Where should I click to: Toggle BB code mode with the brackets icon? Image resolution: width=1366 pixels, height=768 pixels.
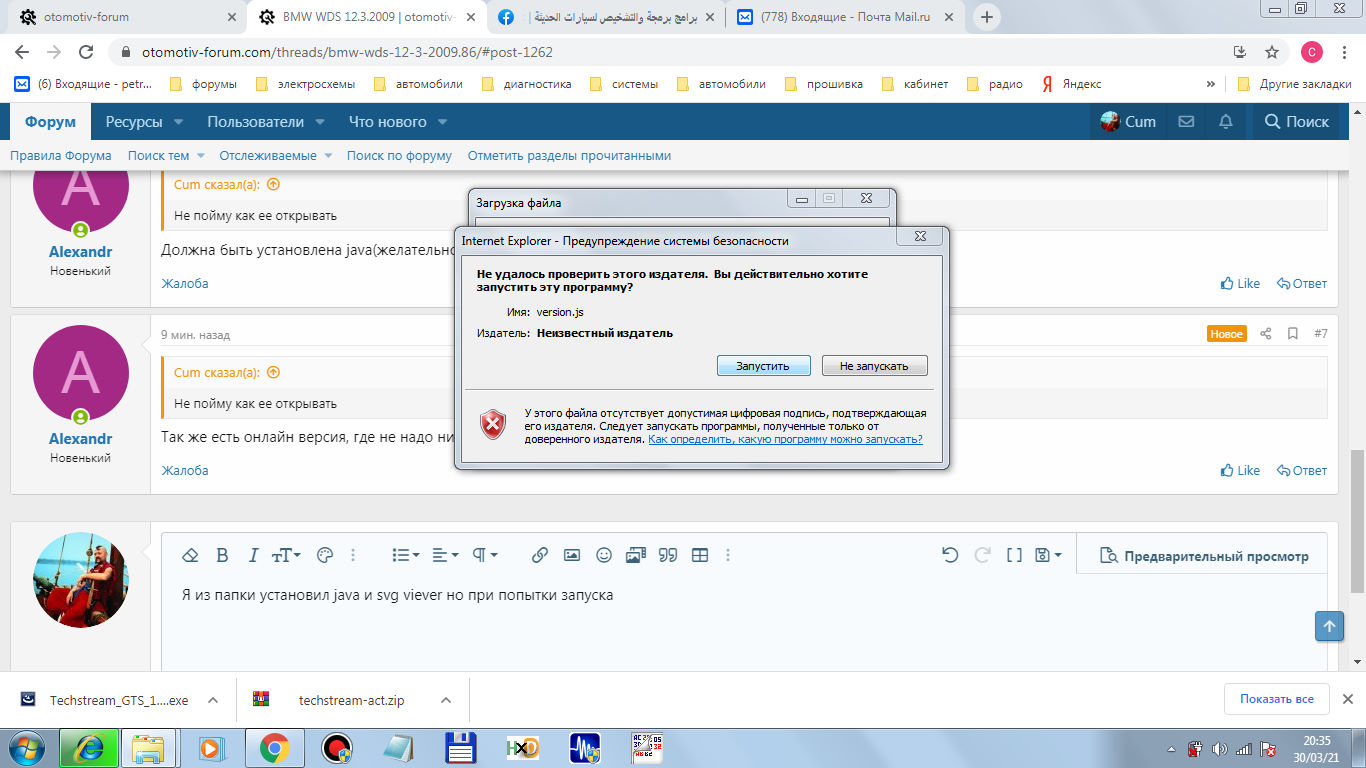[1014, 555]
